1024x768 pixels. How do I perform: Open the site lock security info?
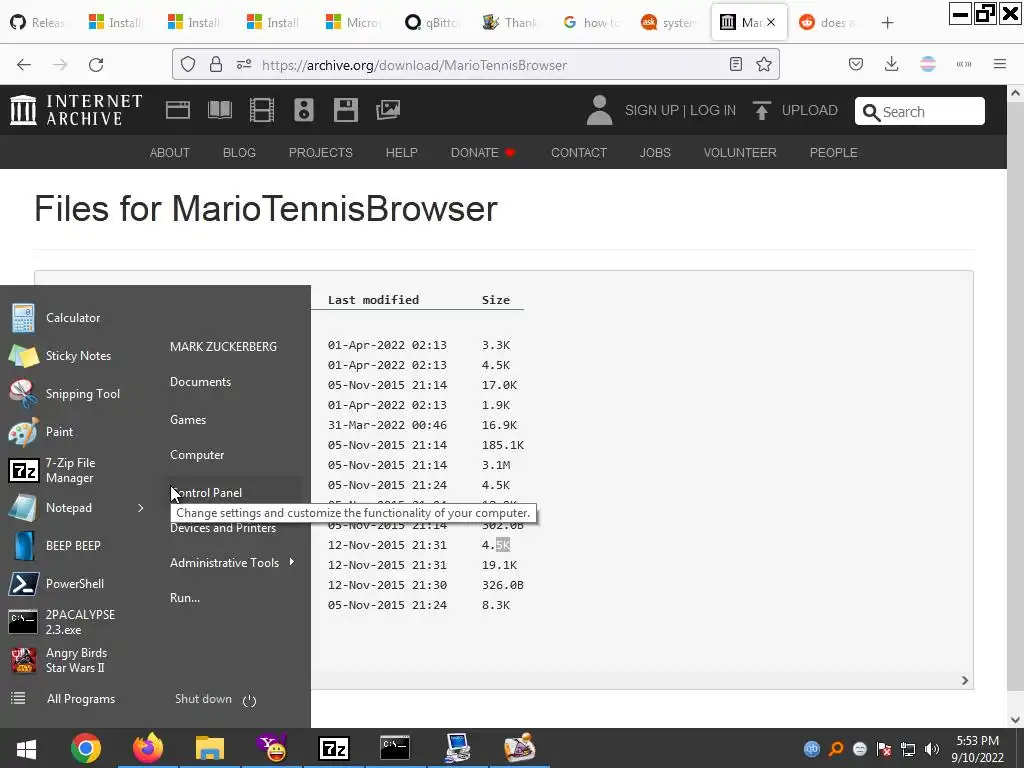[216, 64]
